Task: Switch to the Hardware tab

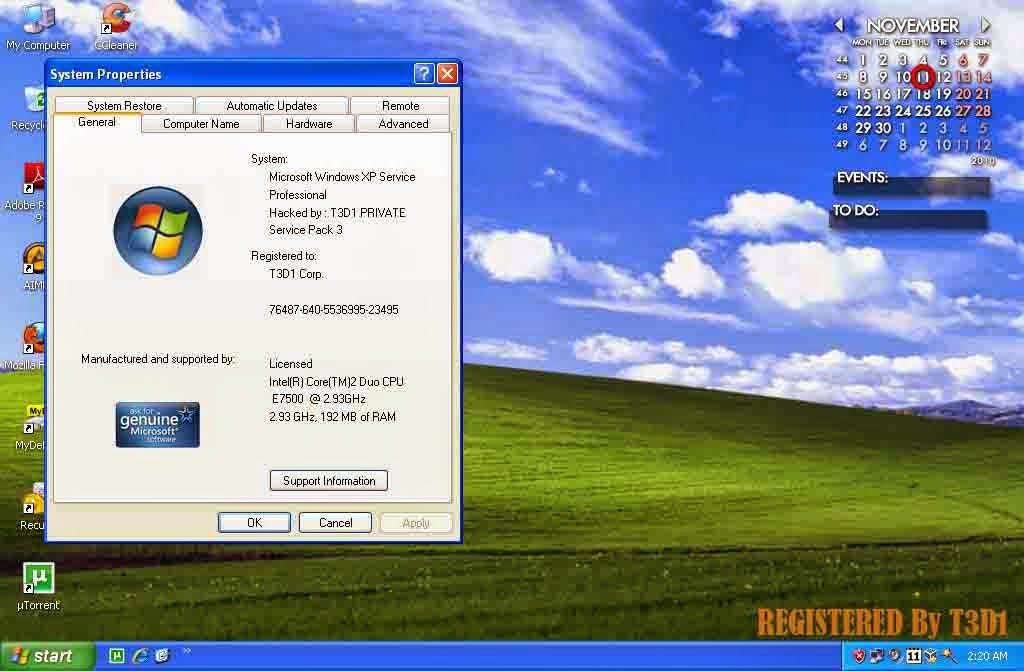Action: pyautogui.click(x=309, y=123)
